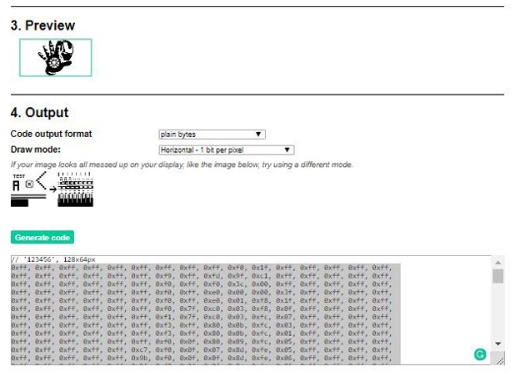Click the arrow icon in example graphic
This screenshot has height=374, width=516.
(x=53, y=189)
